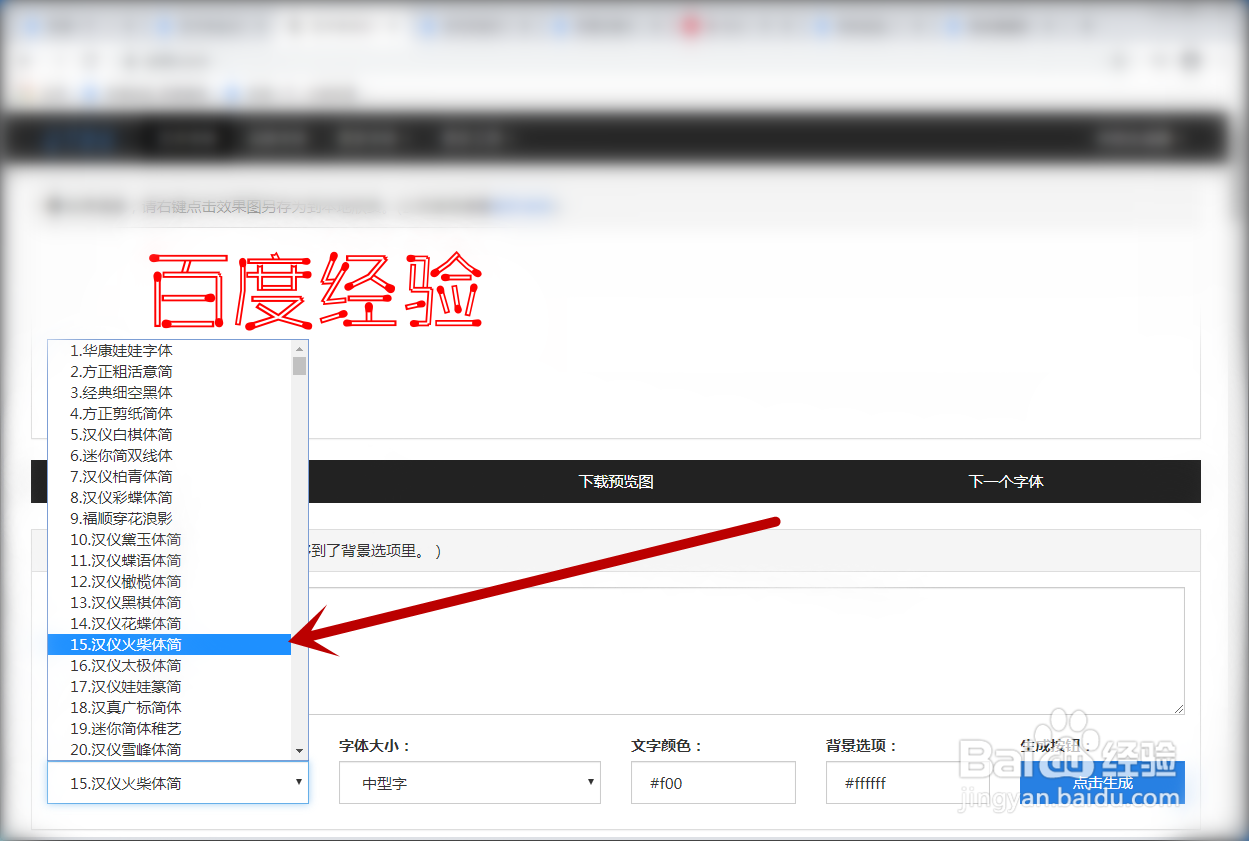The height and width of the screenshot is (841, 1249).
Task: Open font combo box showing 15.汉仪火柴体简
Action: pyautogui.click(x=178, y=783)
